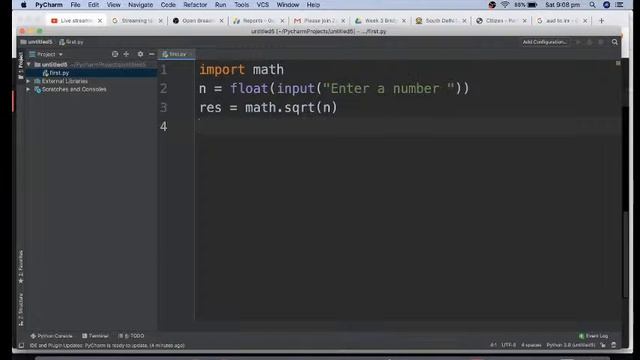Click the Stop icon in PyCharm toolbar
This screenshot has height=360, width=640.
[x=601, y=42]
